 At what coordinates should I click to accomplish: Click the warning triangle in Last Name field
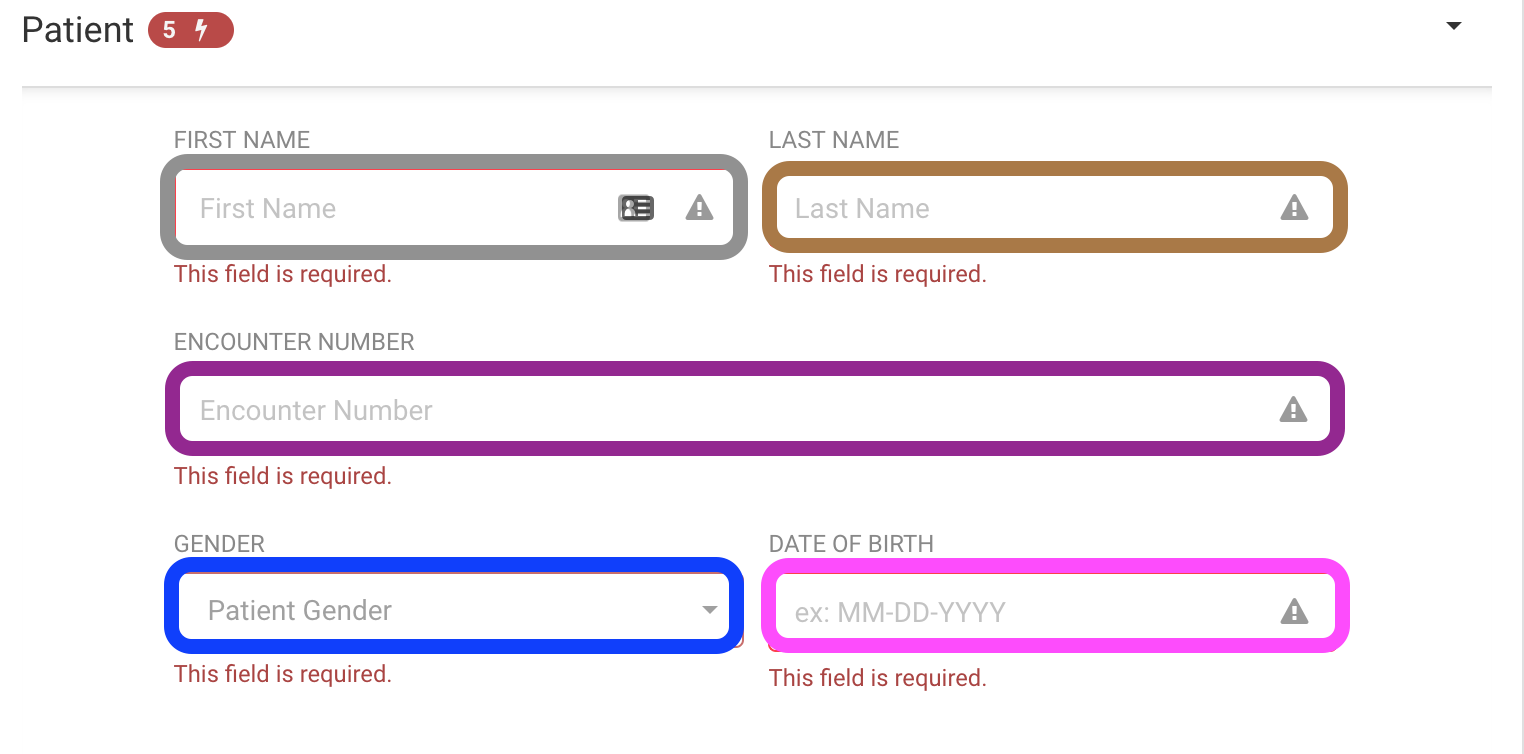(1294, 208)
